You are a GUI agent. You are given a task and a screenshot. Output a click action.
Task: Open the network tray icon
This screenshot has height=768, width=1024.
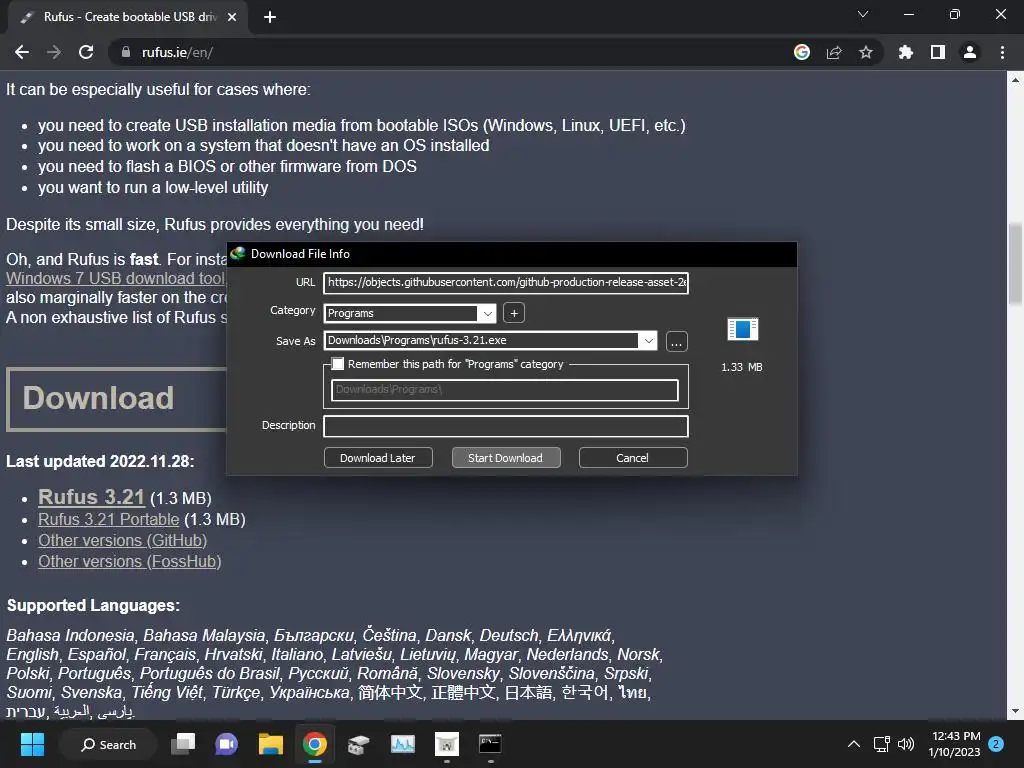882,744
